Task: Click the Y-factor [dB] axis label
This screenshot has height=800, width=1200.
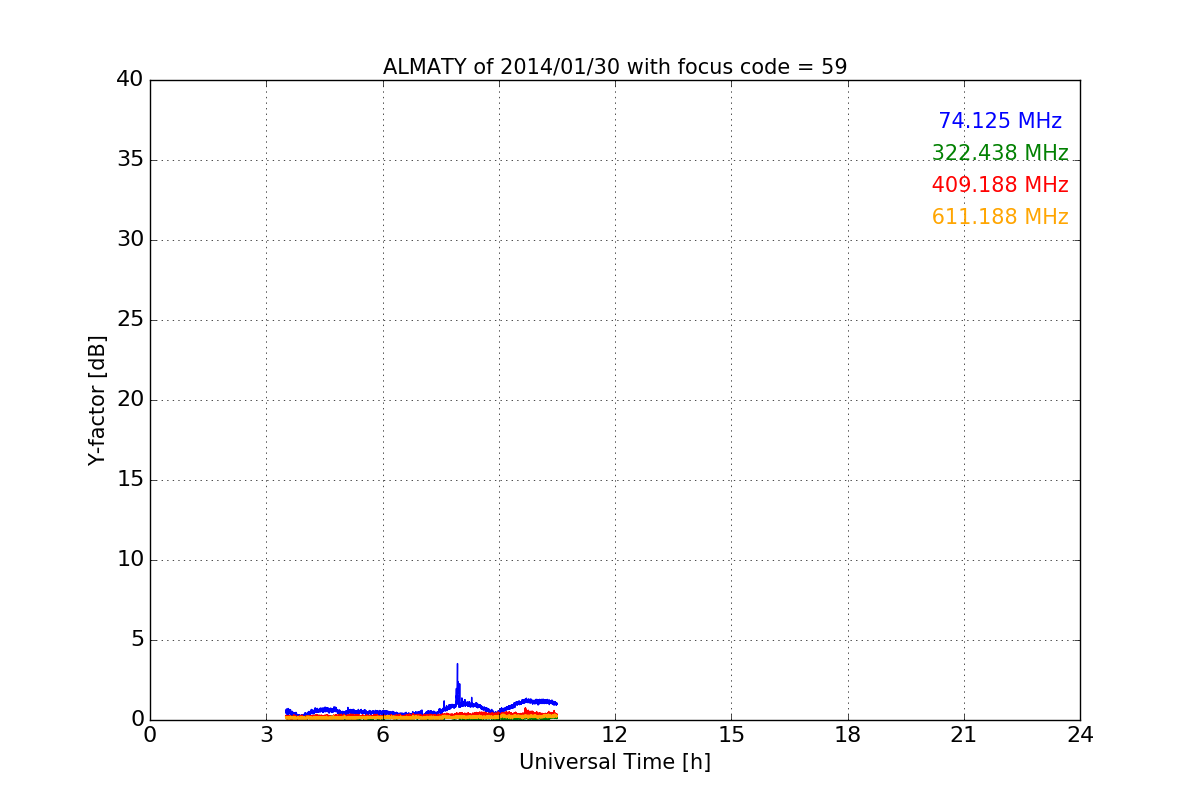Action: [x=97, y=400]
